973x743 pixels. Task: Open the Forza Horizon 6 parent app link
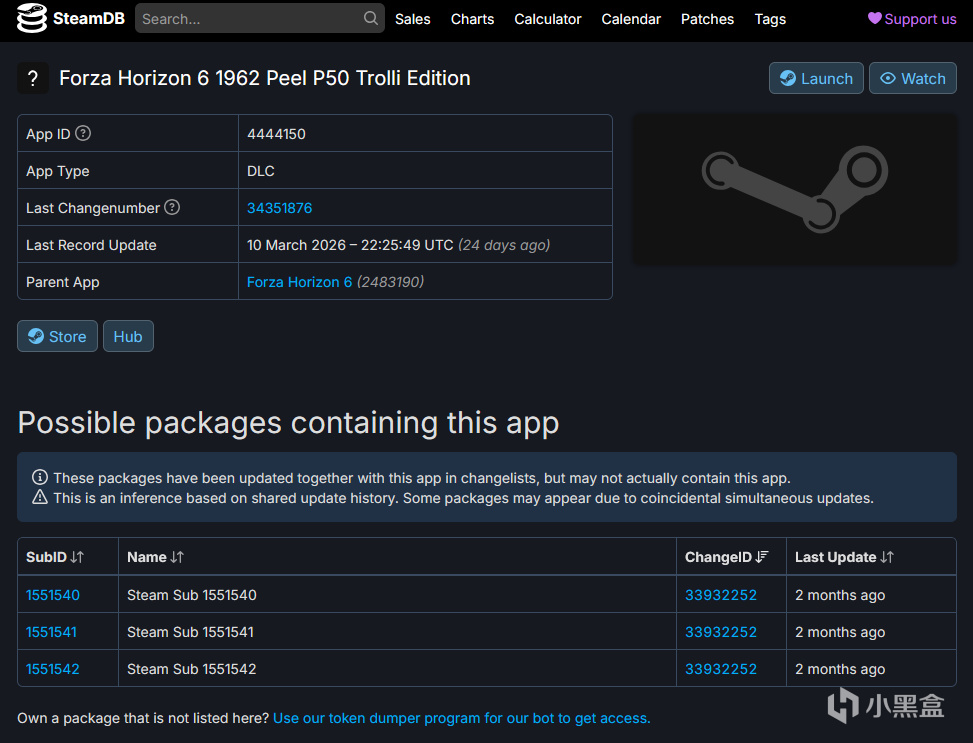(x=299, y=282)
